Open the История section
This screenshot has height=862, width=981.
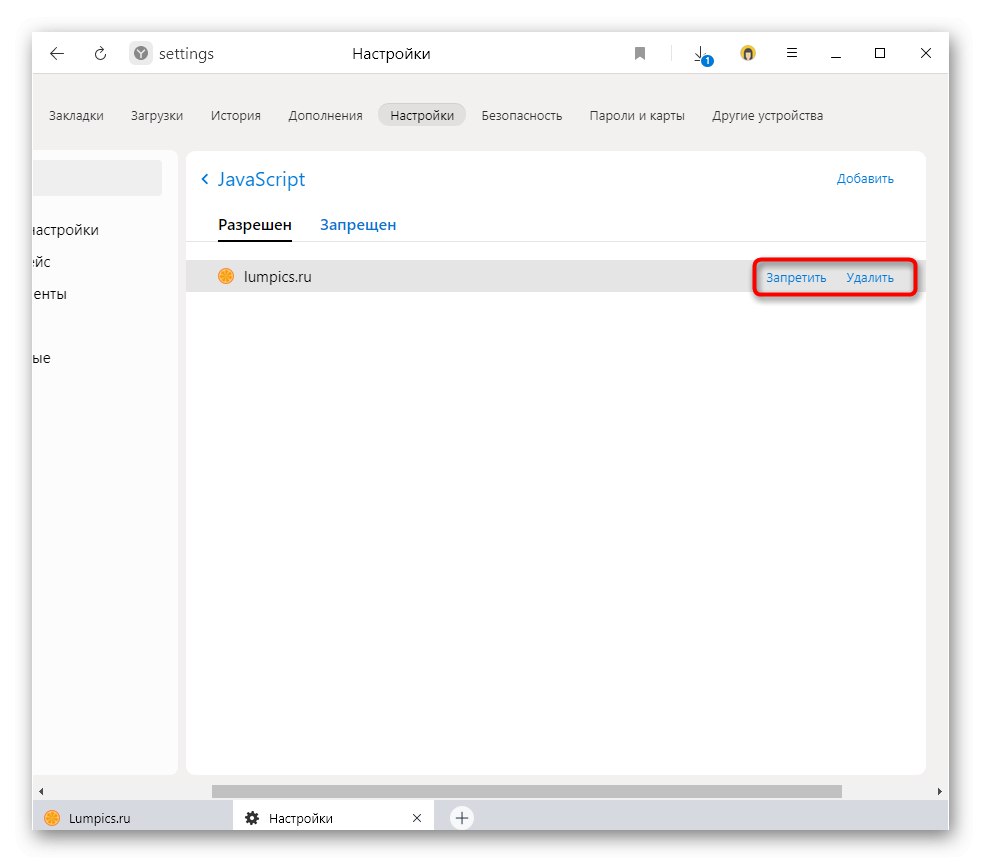point(235,116)
